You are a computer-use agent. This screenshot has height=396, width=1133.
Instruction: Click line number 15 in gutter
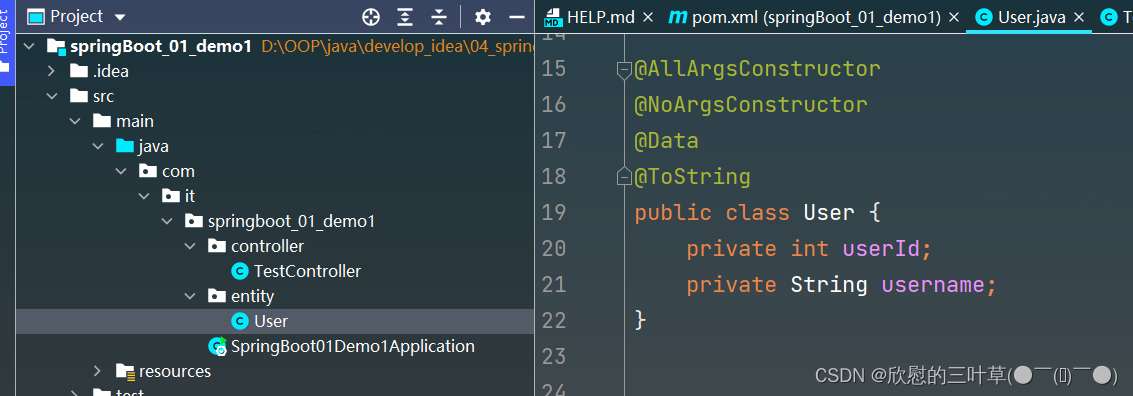tap(553, 69)
